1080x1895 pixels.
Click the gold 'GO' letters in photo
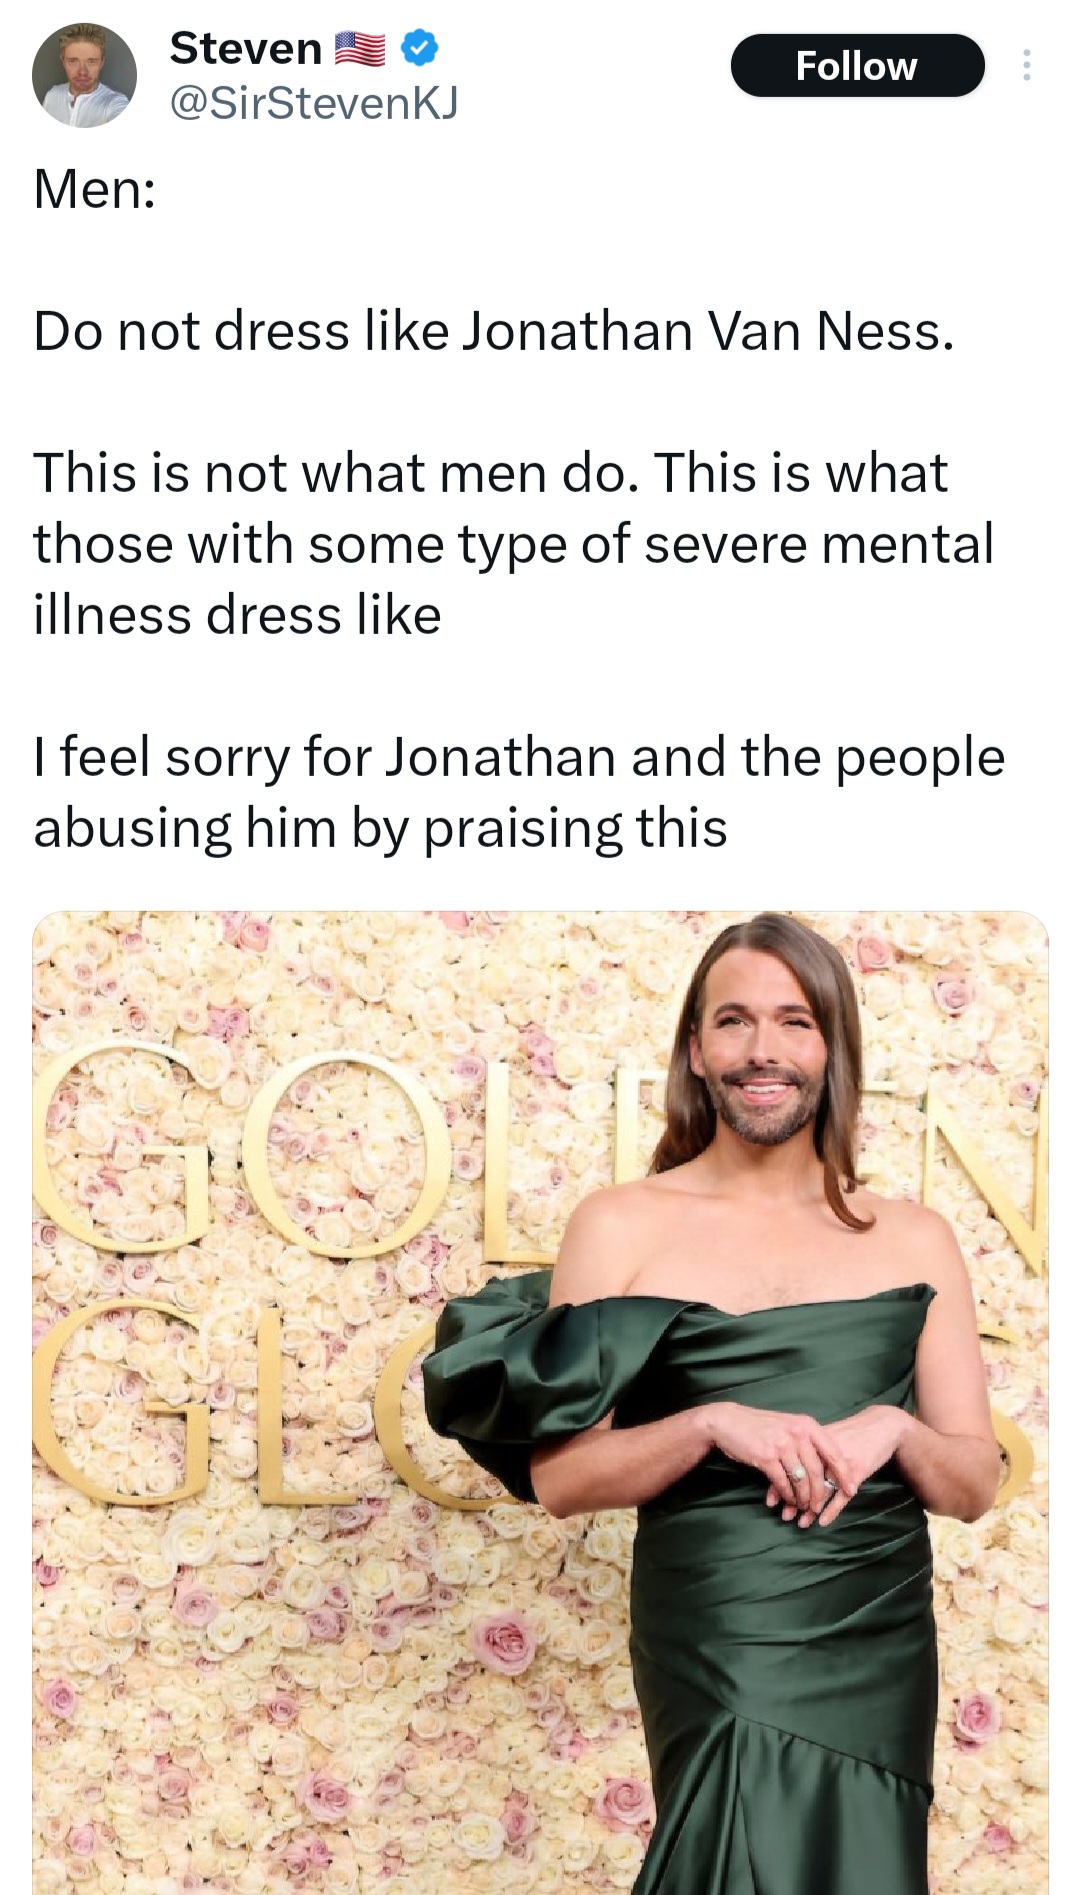[240, 1150]
